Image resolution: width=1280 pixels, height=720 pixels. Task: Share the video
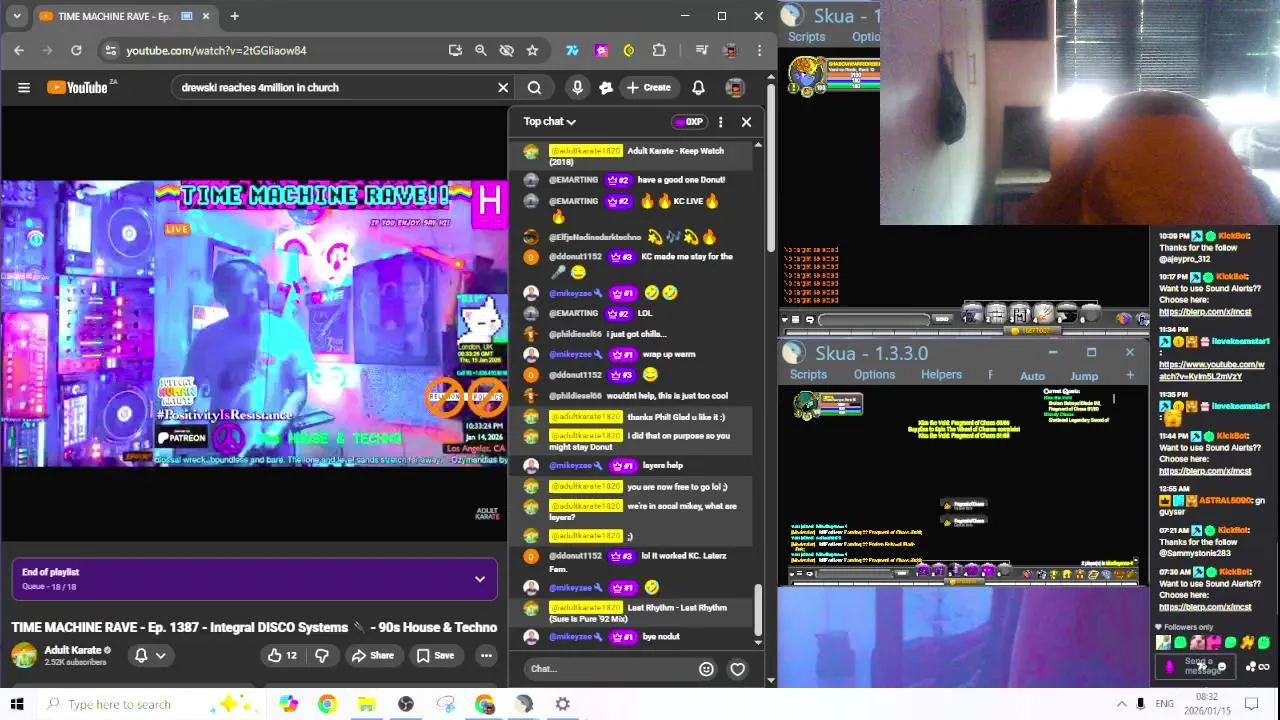tap(372, 655)
